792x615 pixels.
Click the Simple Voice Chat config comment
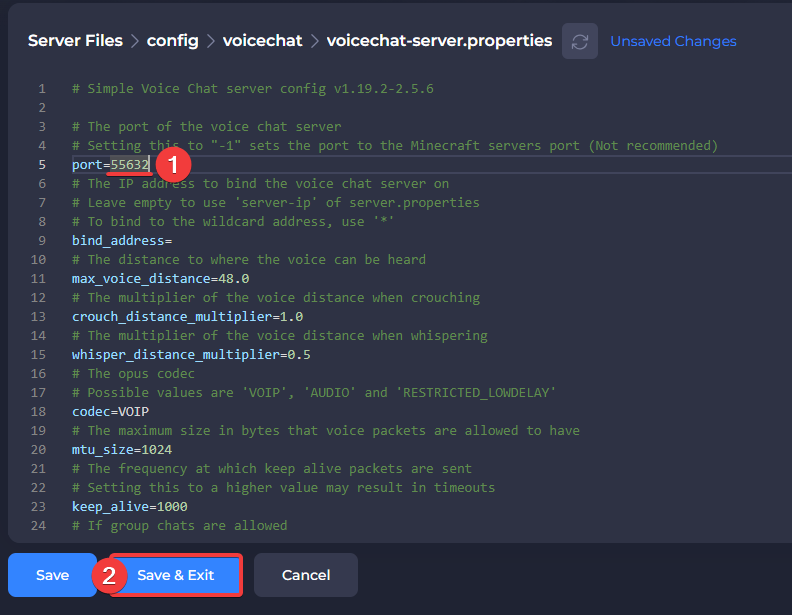[253, 89]
